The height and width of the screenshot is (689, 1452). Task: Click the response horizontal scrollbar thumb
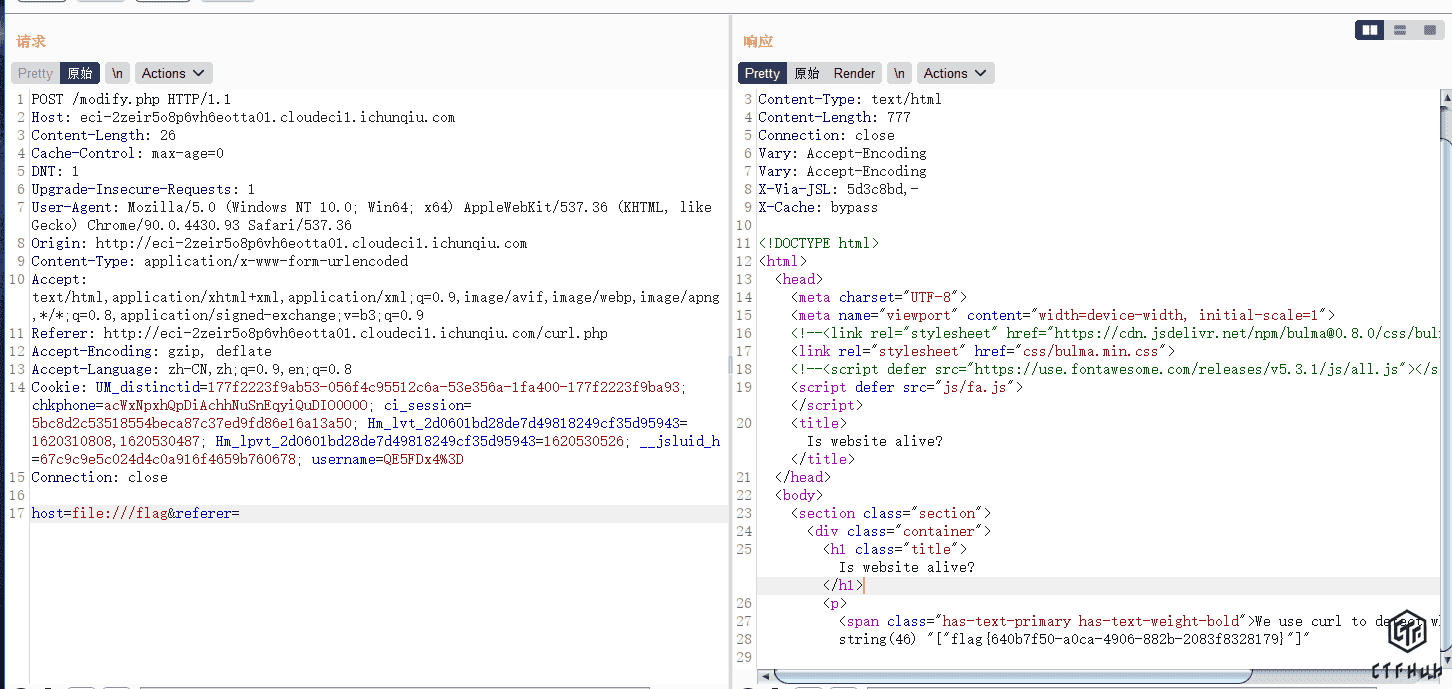point(1000,677)
